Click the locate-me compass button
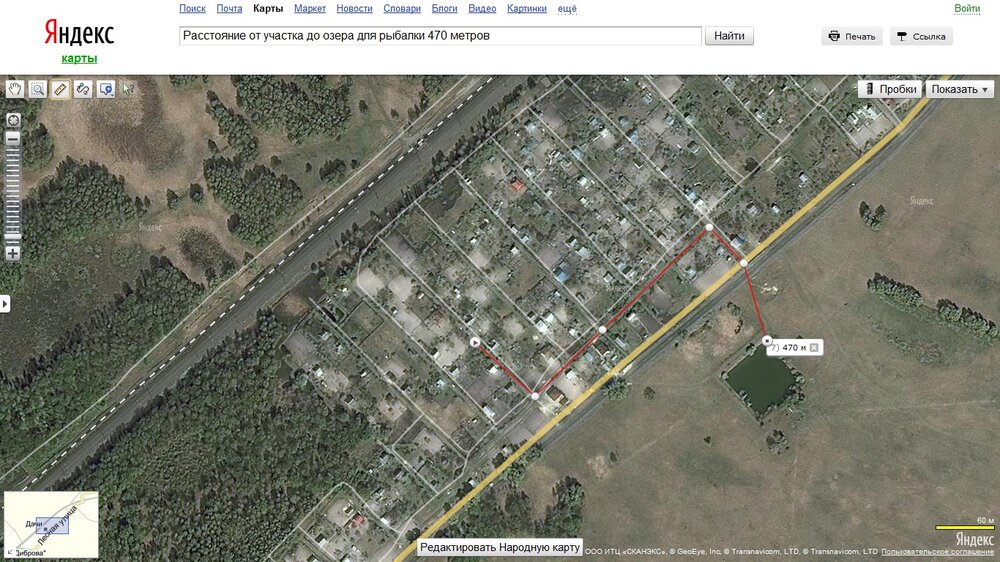Screen dimensions: 1000x562 pyautogui.click(x=13, y=120)
